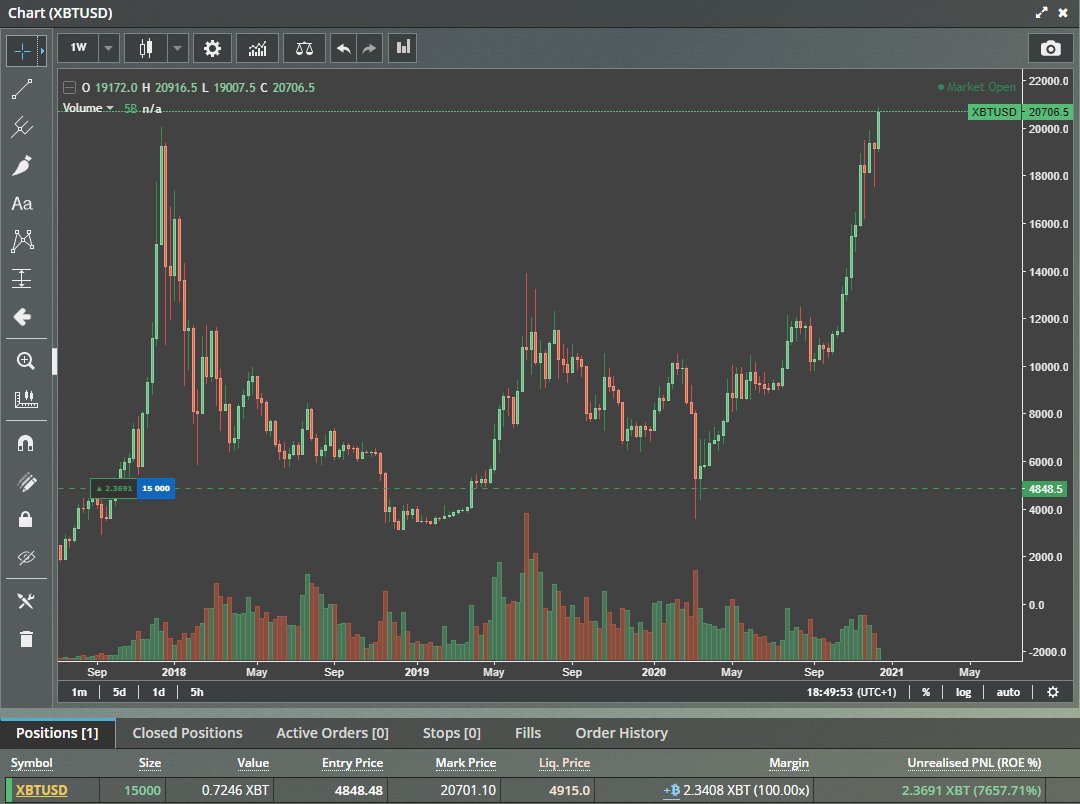Image resolution: width=1080 pixels, height=804 pixels.
Task: Open the compare symbols scales icon
Action: pyautogui.click(x=304, y=48)
